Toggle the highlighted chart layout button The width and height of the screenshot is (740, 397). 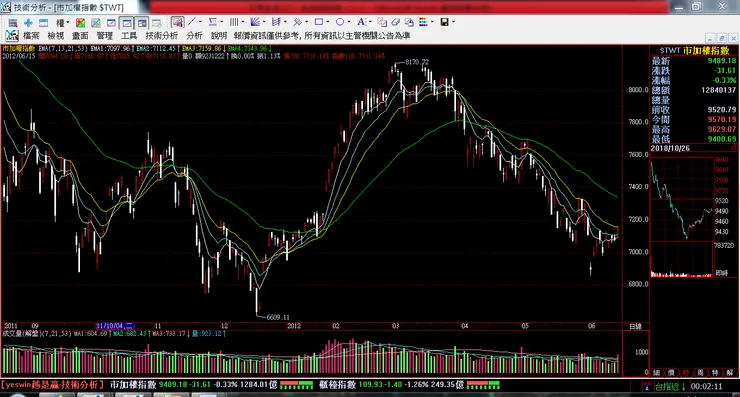pos(126,22)
